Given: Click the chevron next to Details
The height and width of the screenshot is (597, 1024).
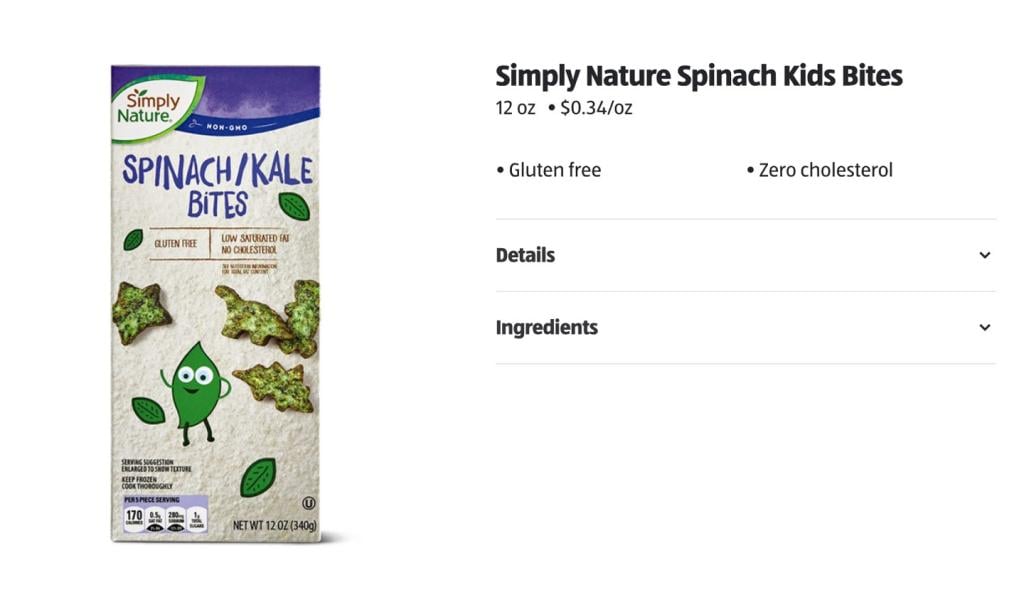Looking at the screenshot, I should point(983,255).
